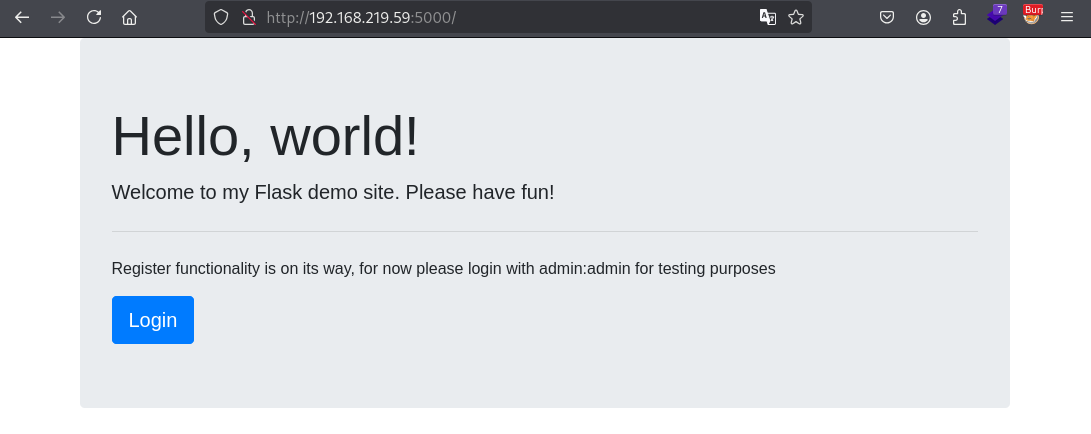
Task: Open the extensions puzzle icon
Action: (x=959, y=17)
